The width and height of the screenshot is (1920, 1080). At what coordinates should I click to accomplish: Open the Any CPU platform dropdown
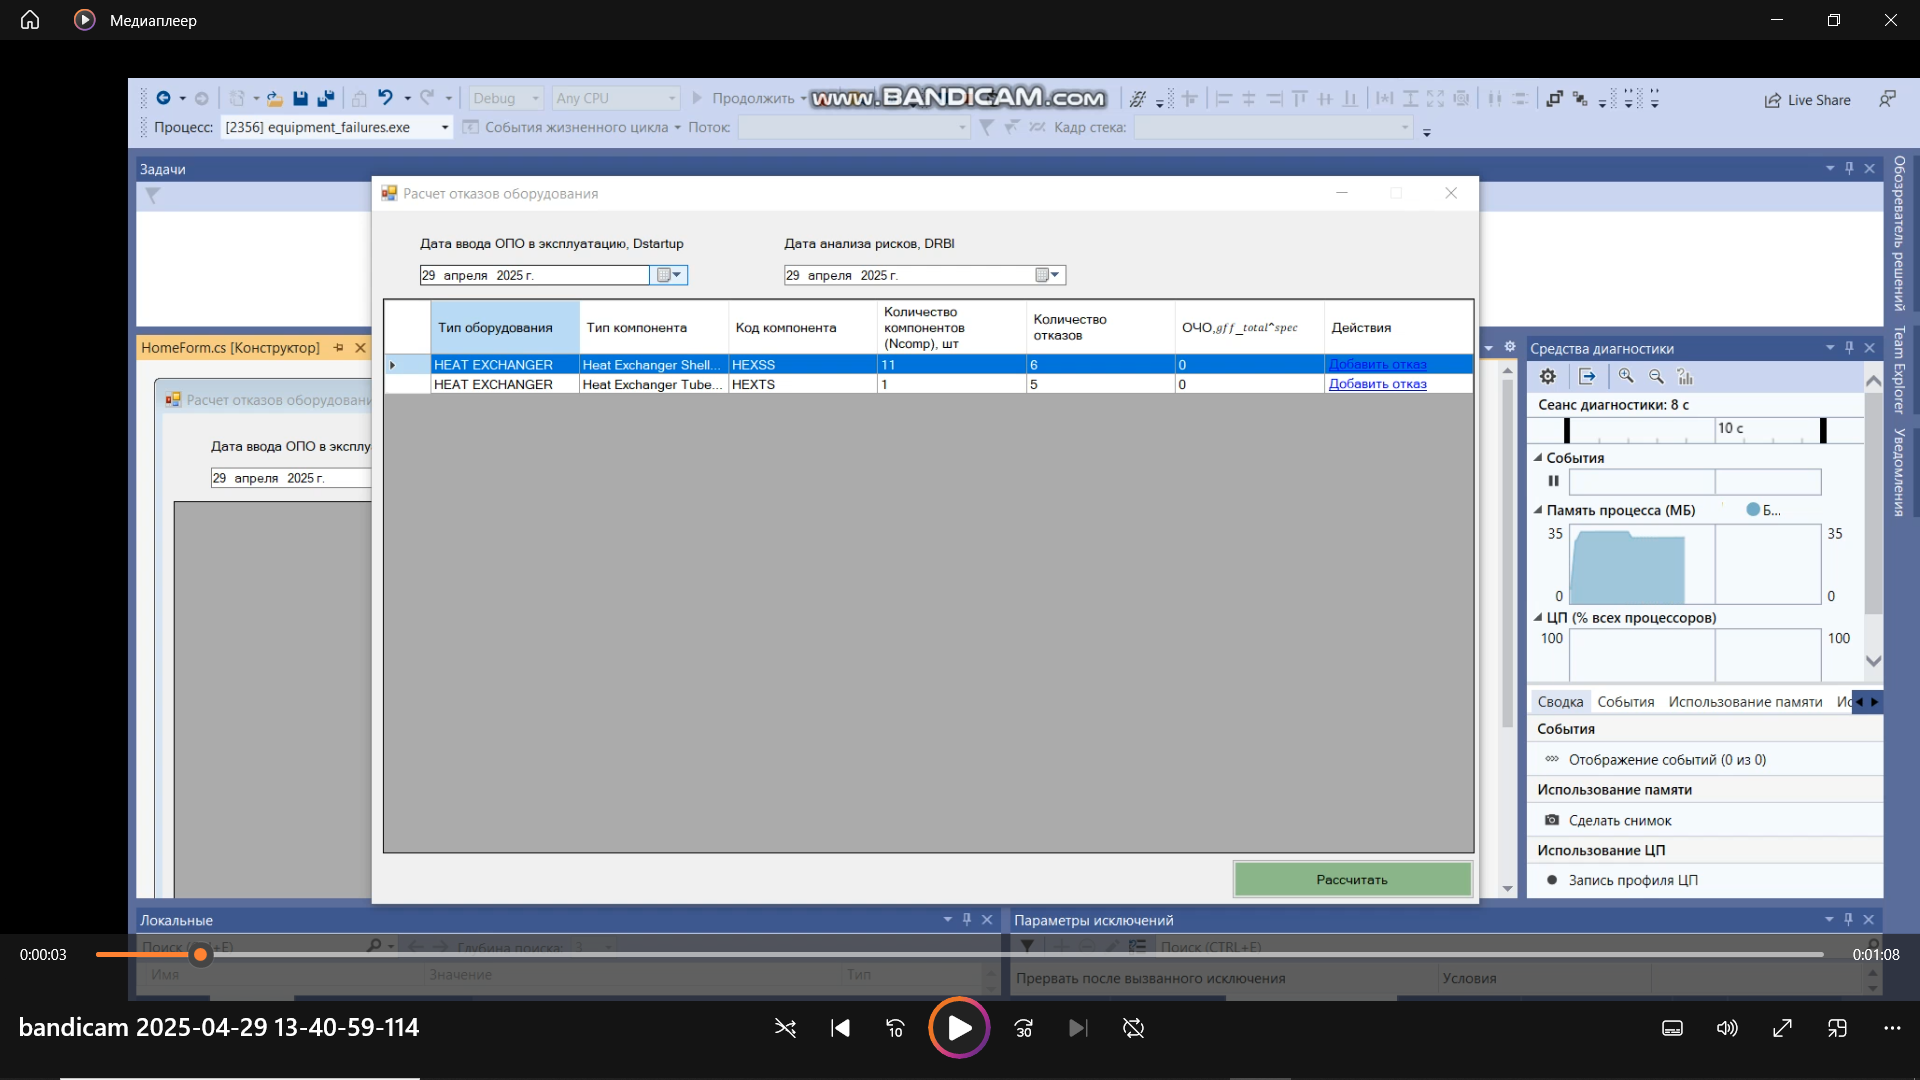point(616,98)
